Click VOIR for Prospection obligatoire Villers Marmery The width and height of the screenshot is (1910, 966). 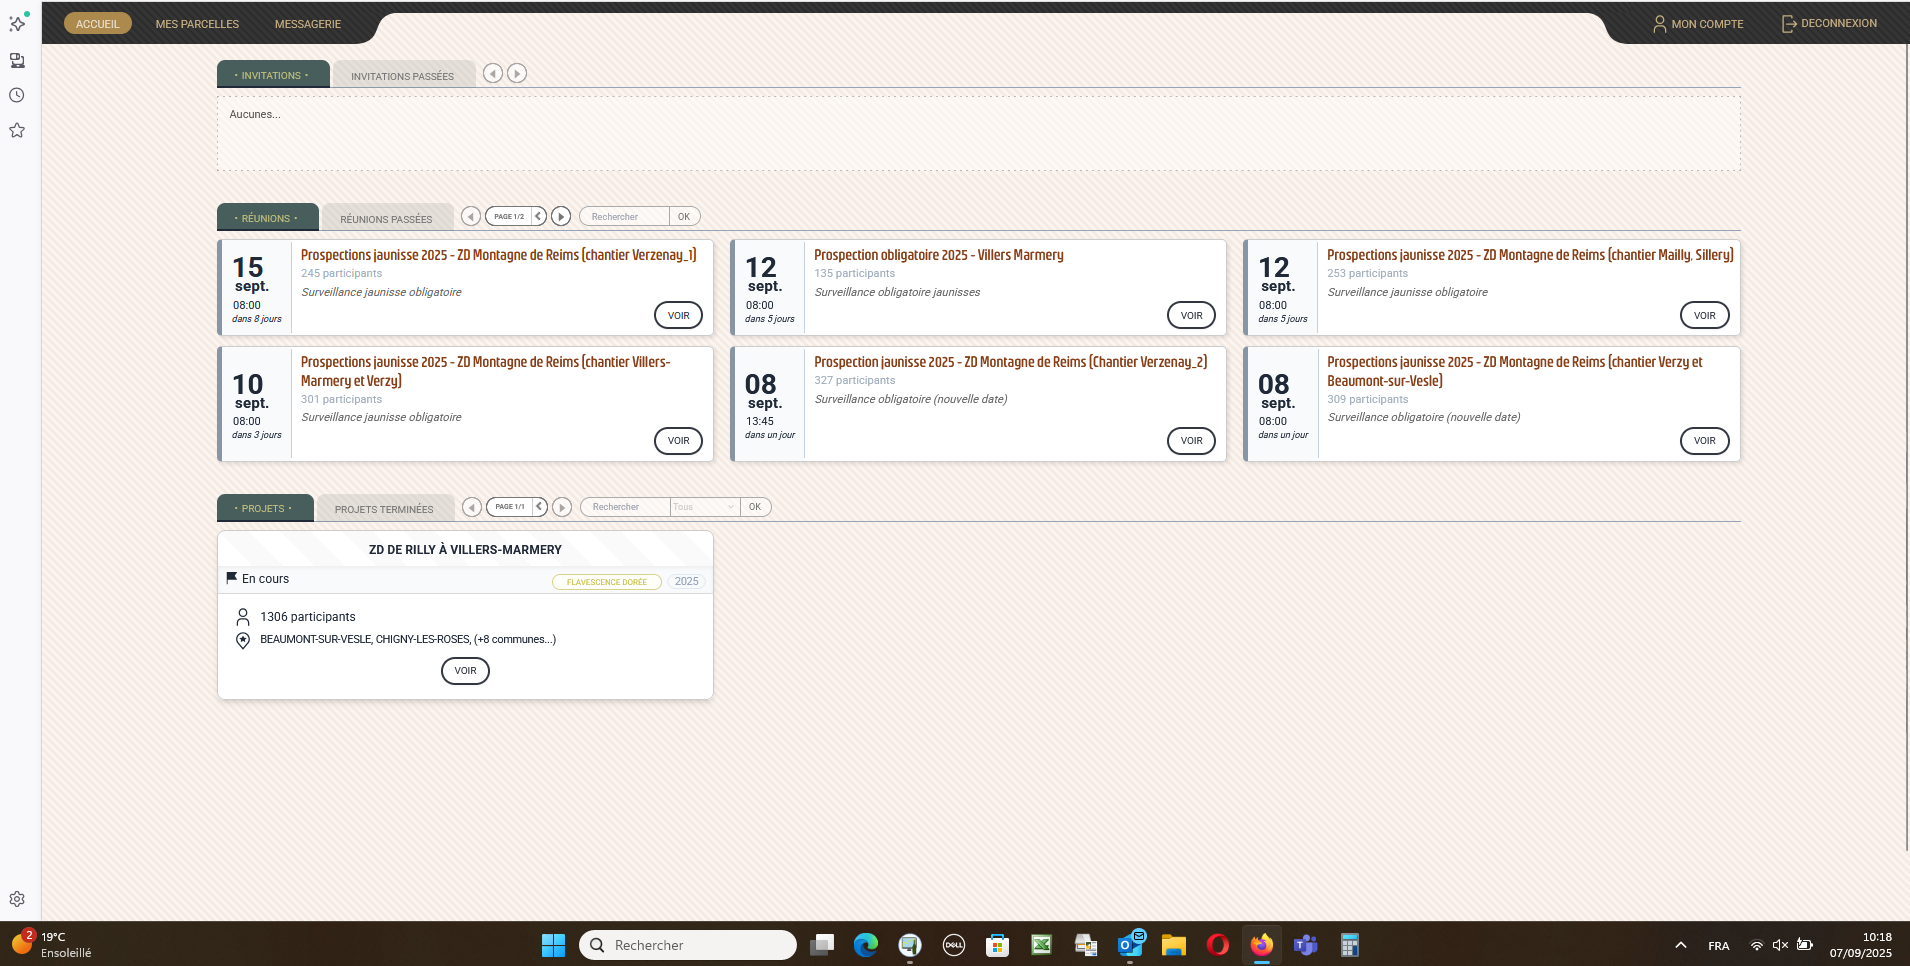pos(1191,316)
